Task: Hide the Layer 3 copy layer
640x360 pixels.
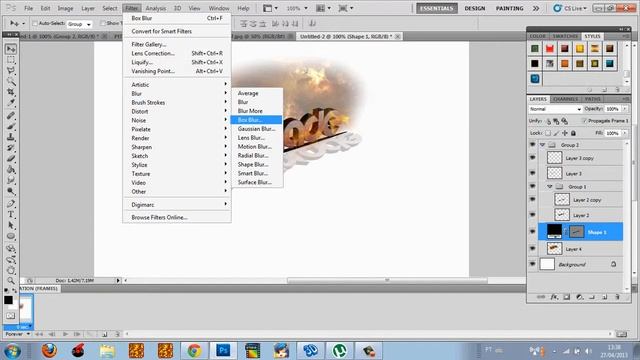Action: pos(532,158)
